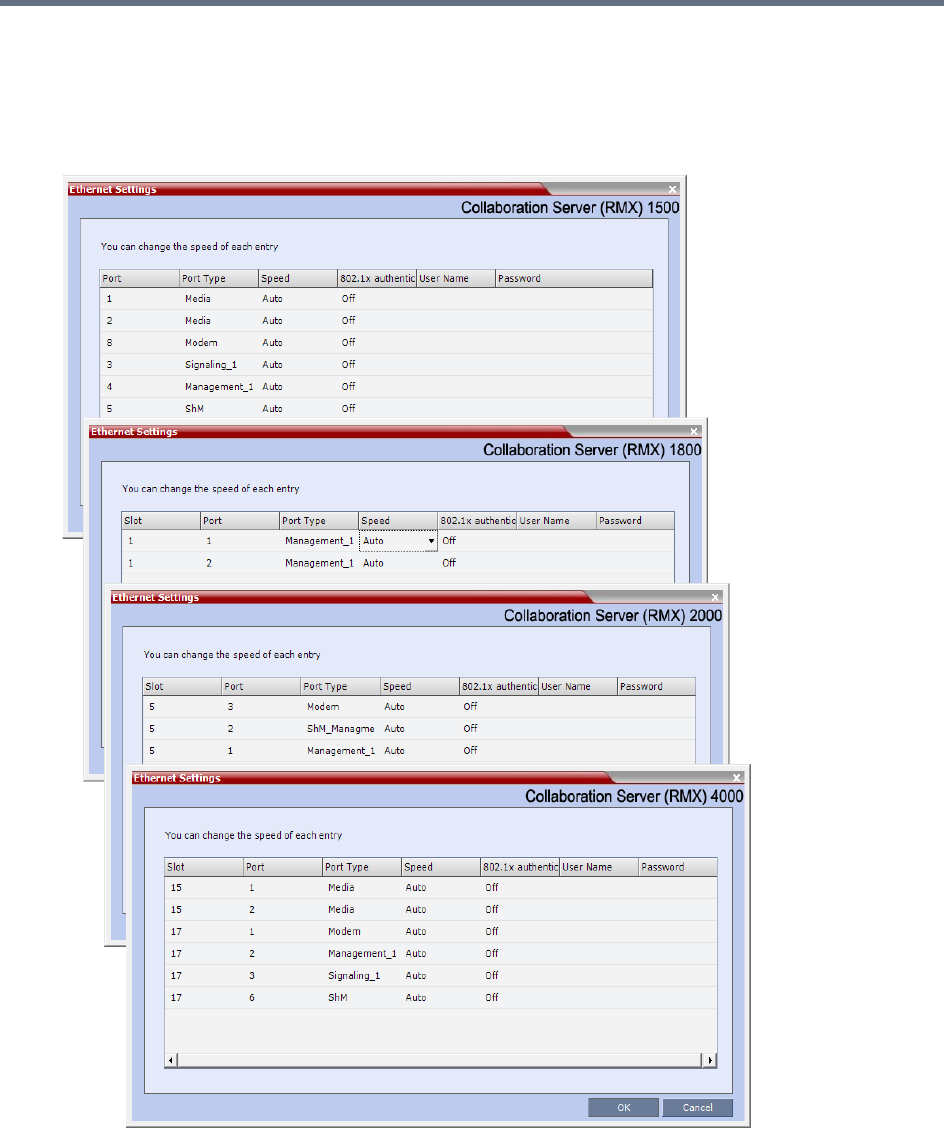The height and width of the screenshot is (1130, 944).
Task: Click Port Type header in RMX 1800 table
Action: tap(319, 521)
